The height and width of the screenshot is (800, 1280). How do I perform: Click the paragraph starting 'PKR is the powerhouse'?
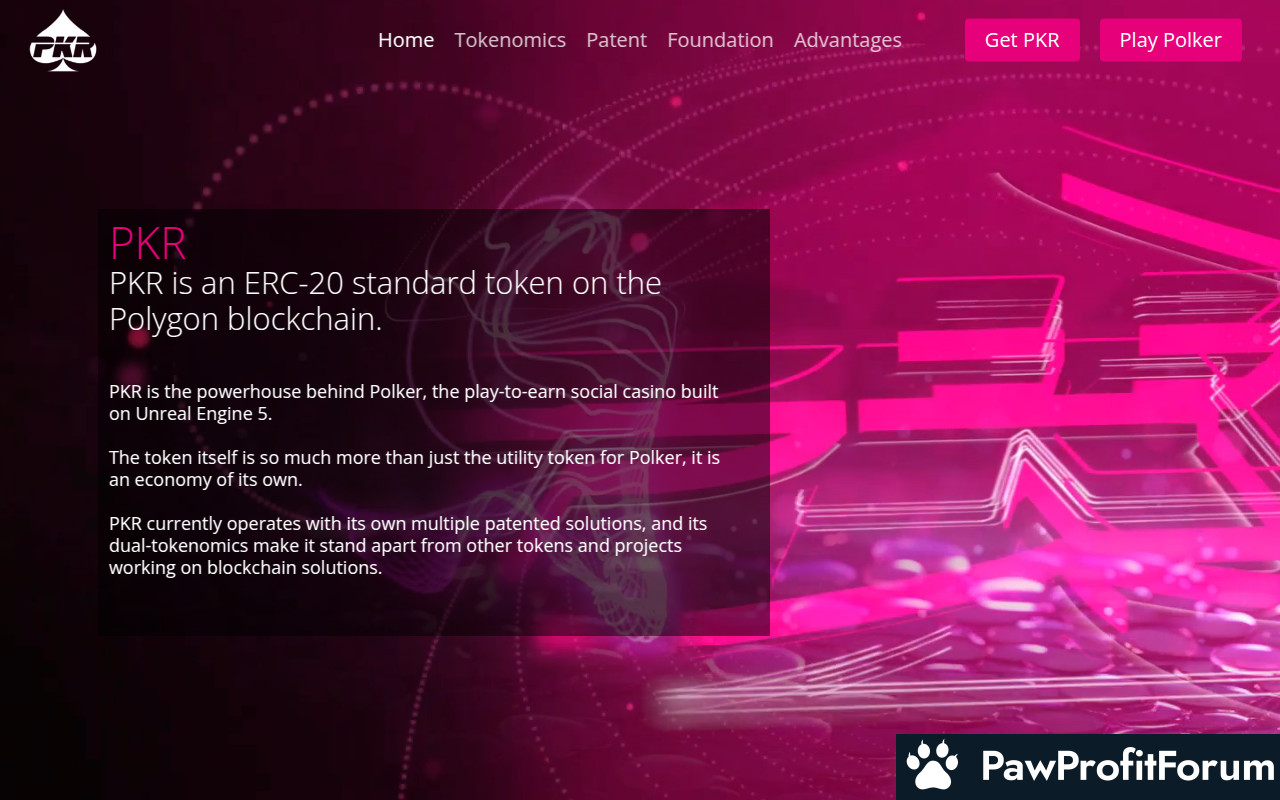[x=414, y=402]
